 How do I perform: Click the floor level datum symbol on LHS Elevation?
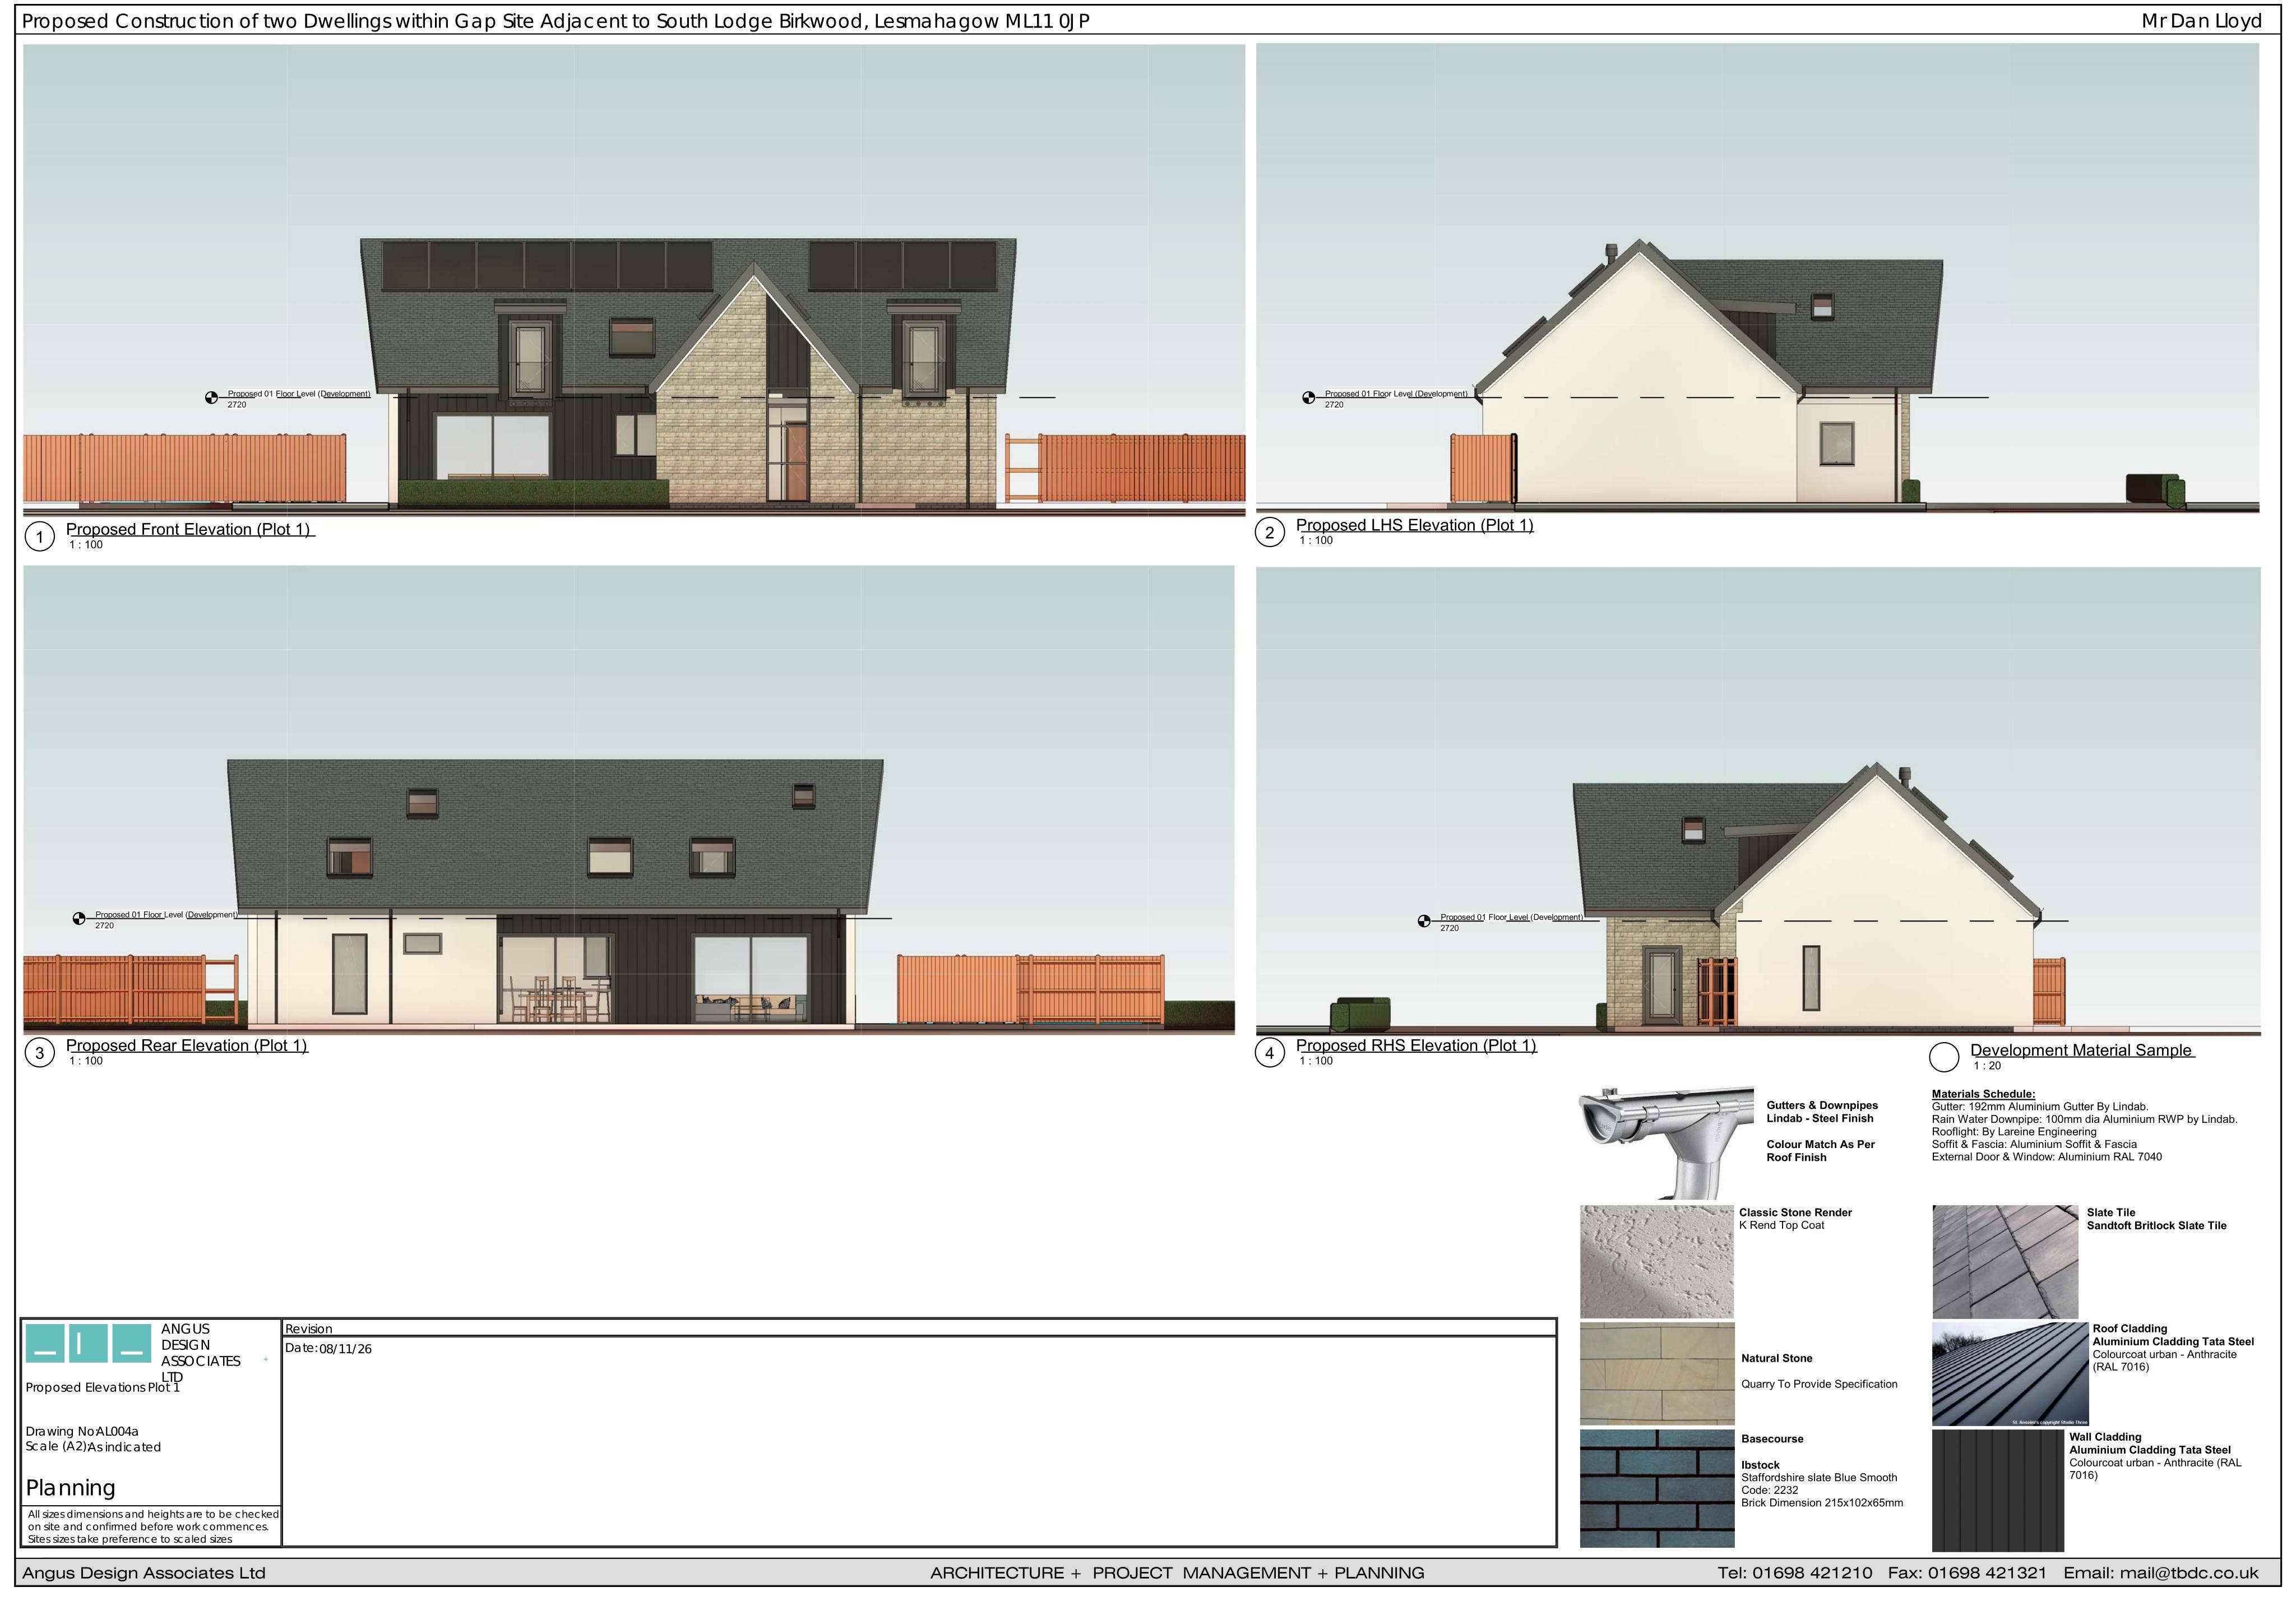[1308, 398]
